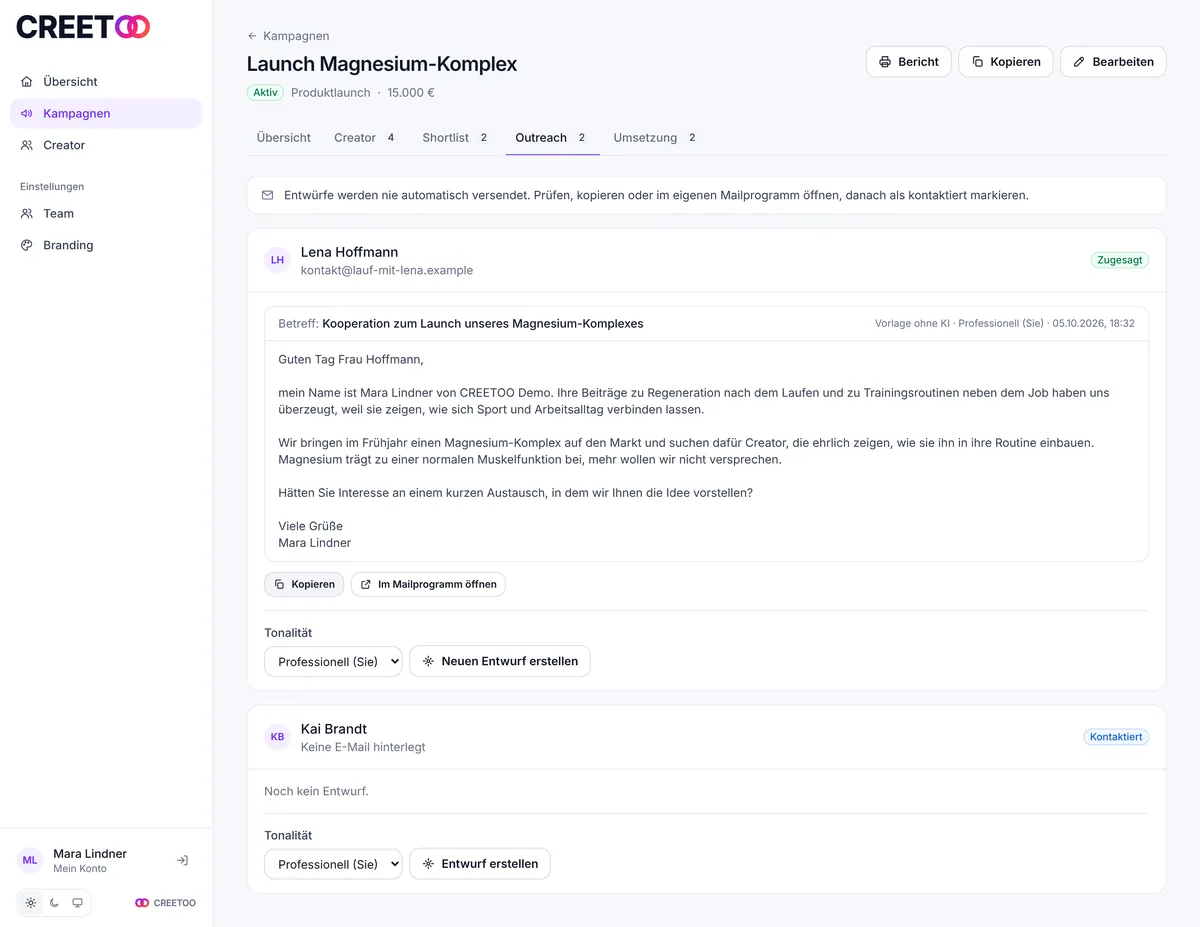Viewport: 1200px width, 927px height.
Task: Click the Produktlaunch label
Action: tap(330, 93)
